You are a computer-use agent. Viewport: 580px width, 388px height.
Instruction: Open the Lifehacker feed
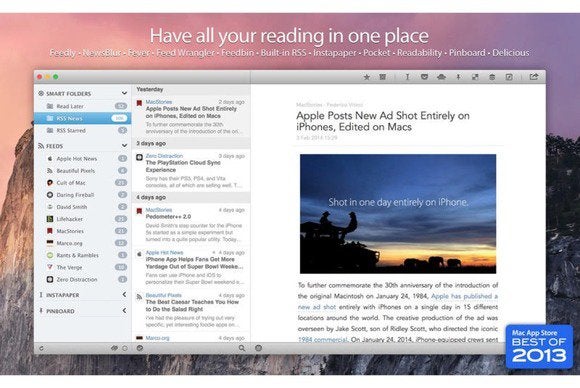[x=82, y=219]
